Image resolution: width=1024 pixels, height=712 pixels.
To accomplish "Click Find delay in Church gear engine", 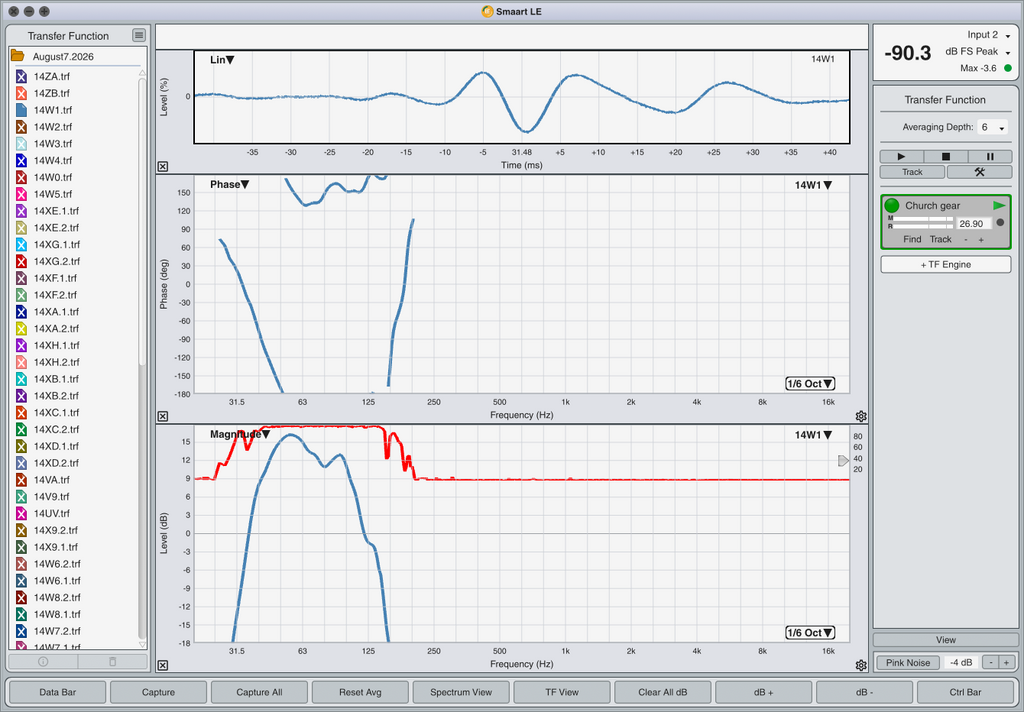I will (x=912, y=239).
